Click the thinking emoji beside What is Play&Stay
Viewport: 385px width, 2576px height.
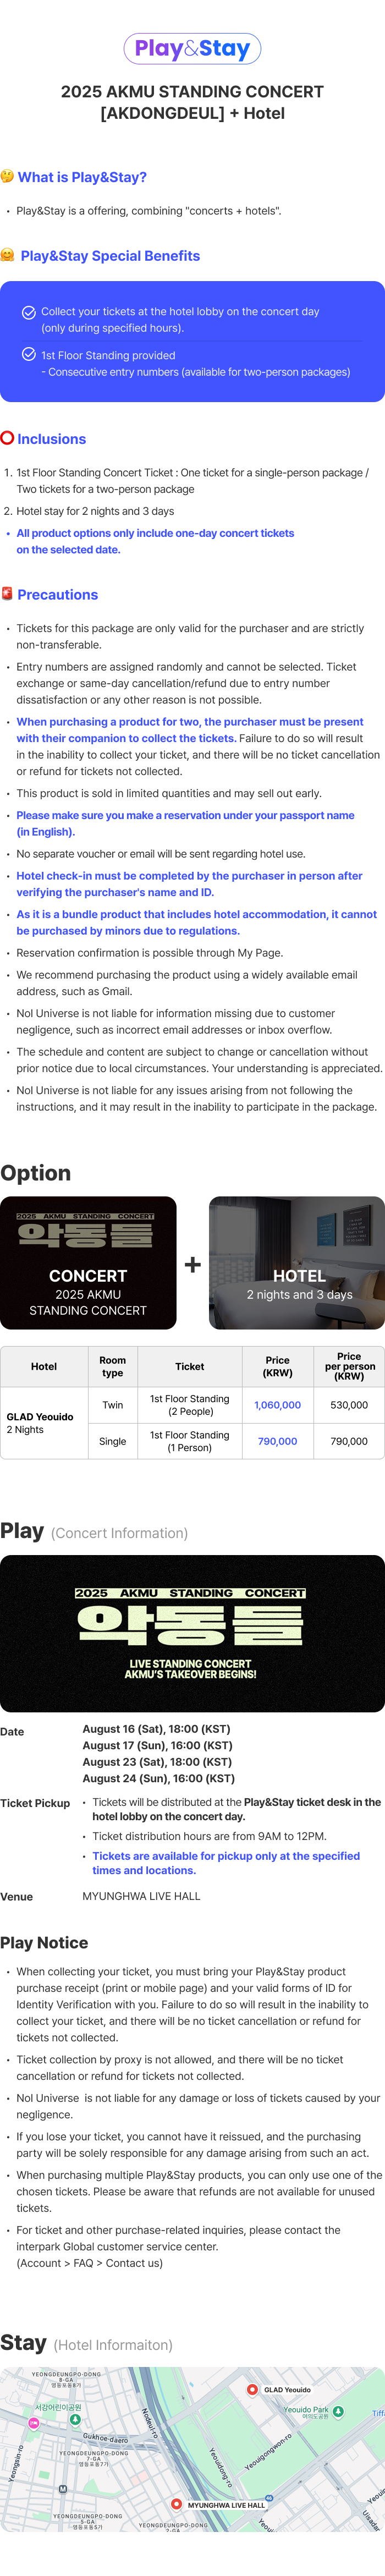click(7, 177)
